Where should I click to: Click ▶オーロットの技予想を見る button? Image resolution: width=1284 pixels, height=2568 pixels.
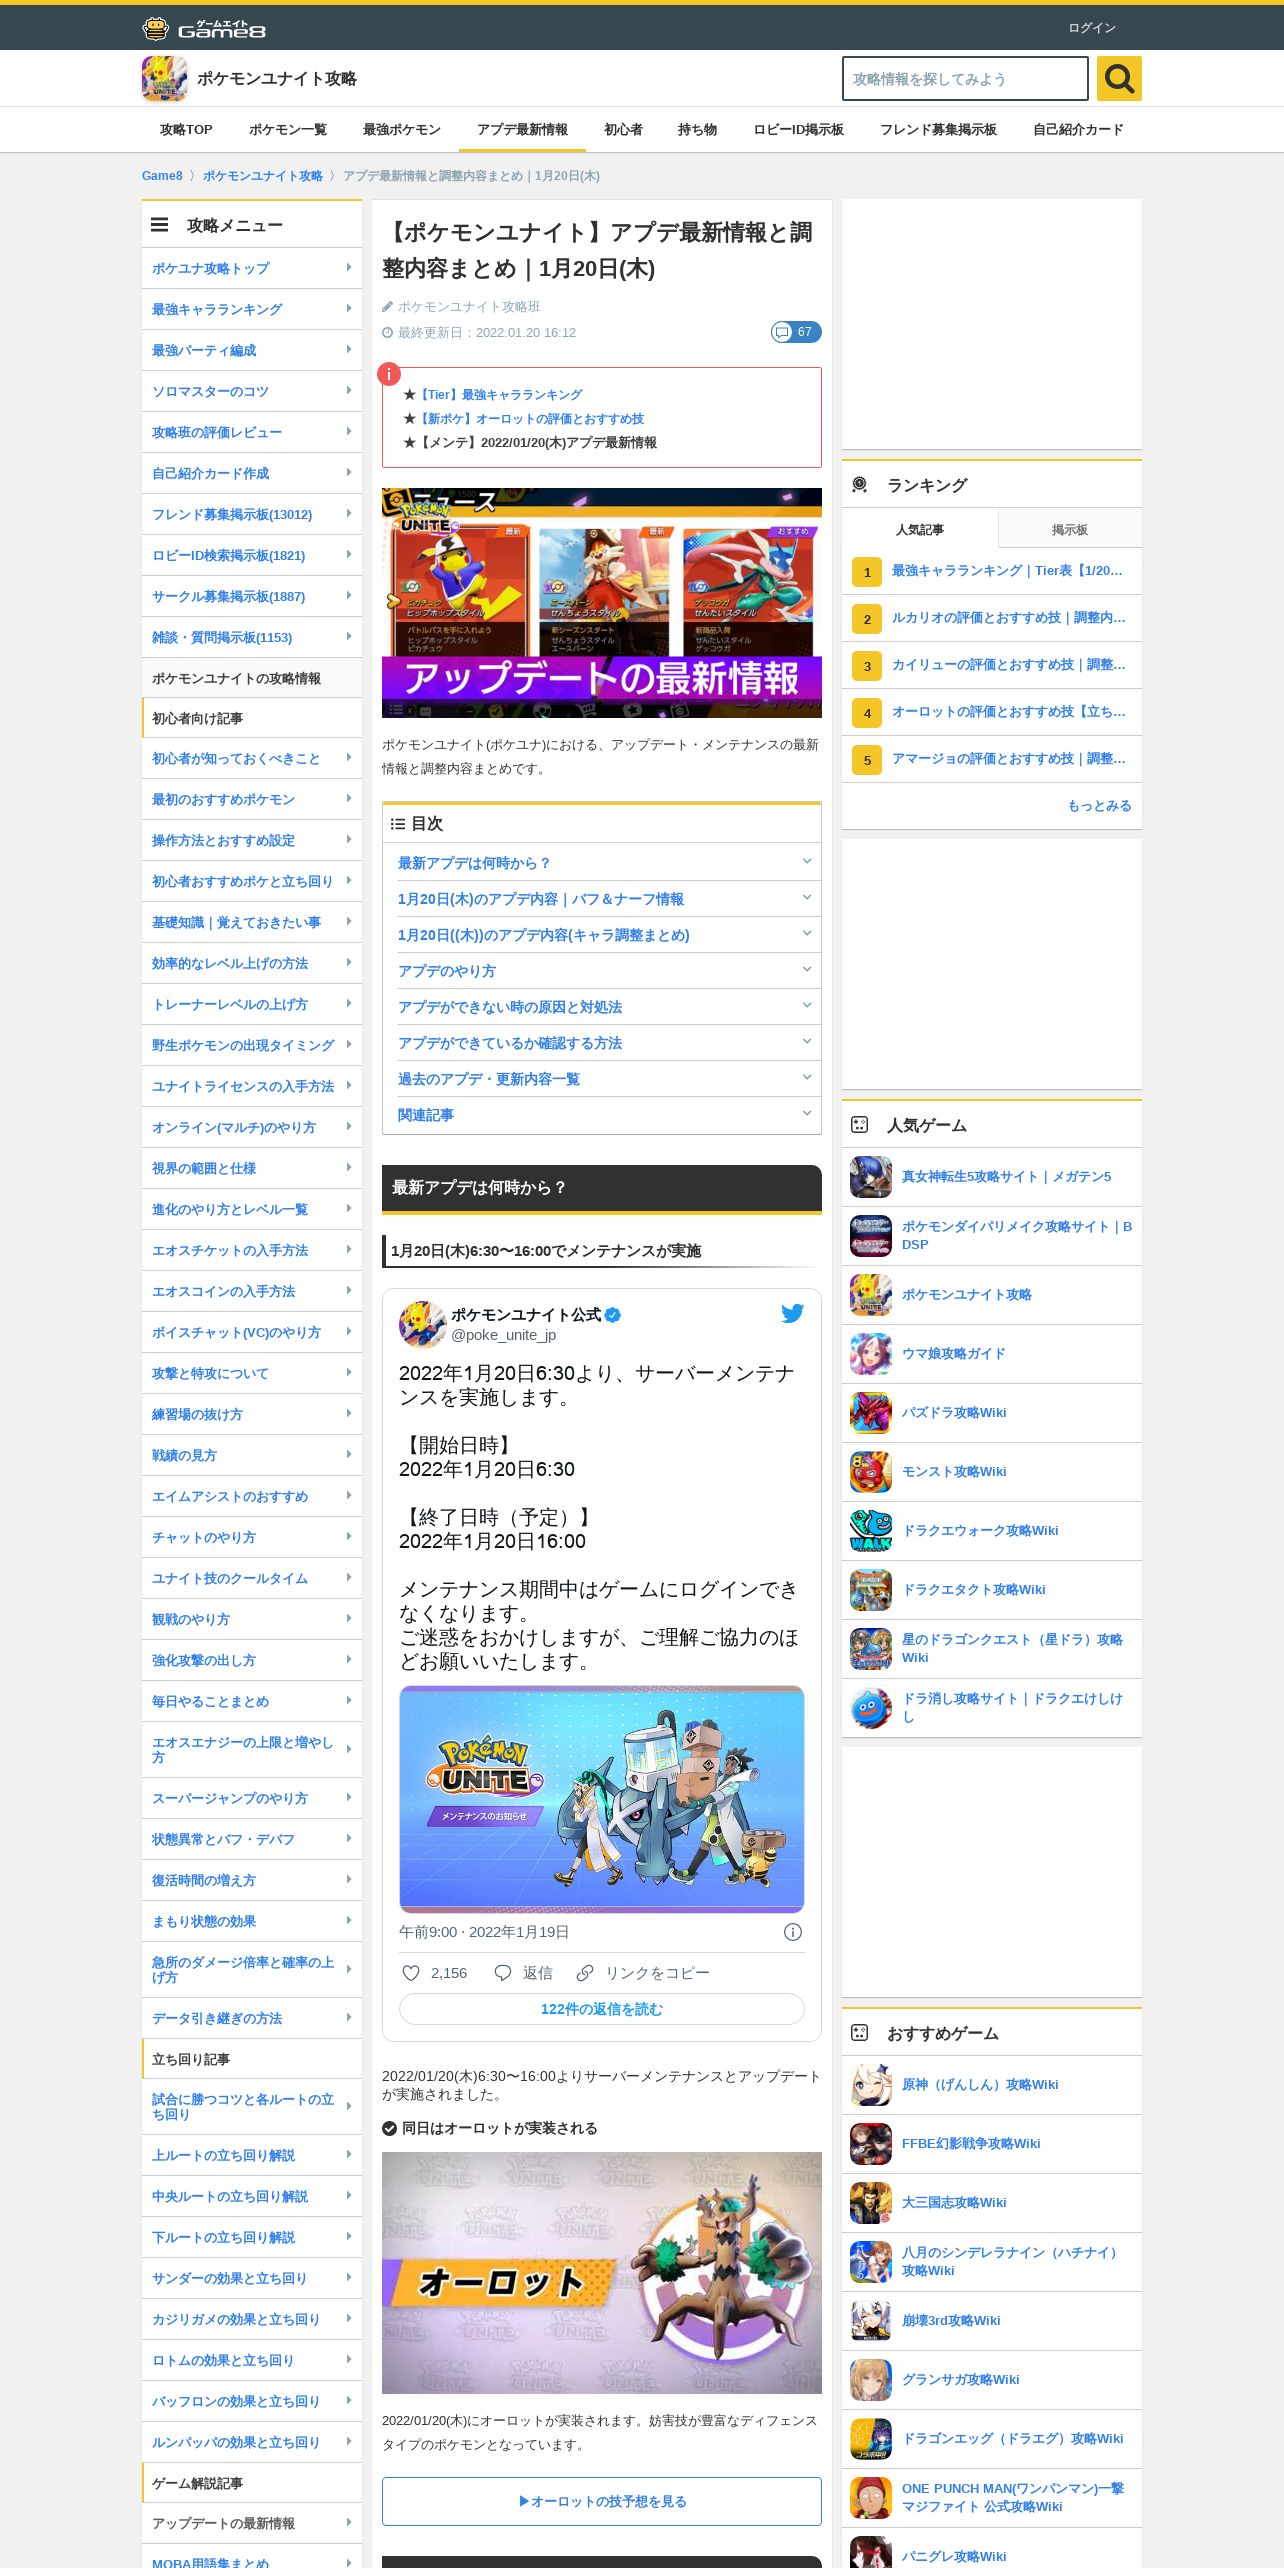pyautogui.click(x=602, y=2501)
